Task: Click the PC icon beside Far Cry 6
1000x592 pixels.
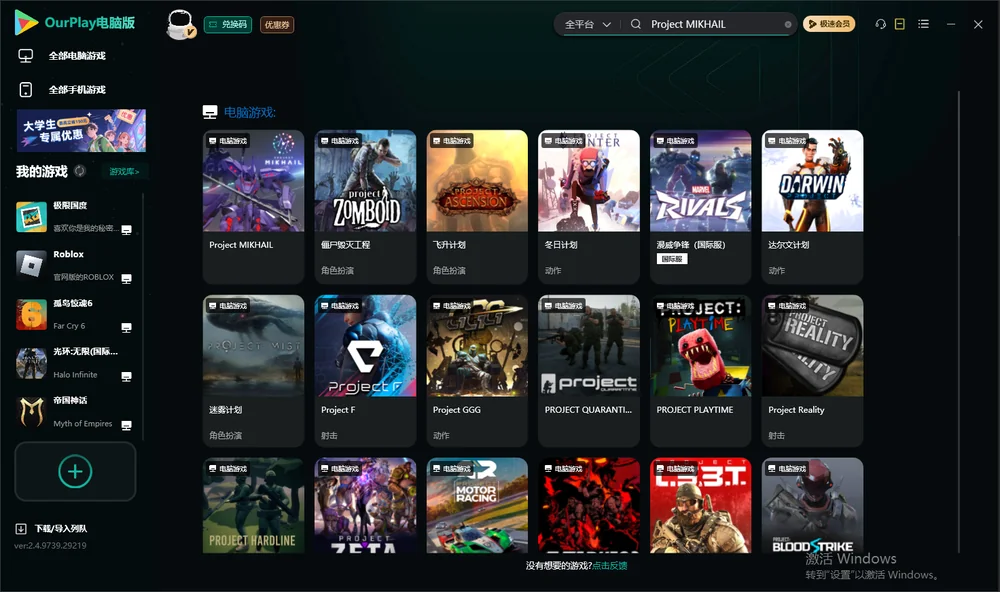Action: pos(126,328)
